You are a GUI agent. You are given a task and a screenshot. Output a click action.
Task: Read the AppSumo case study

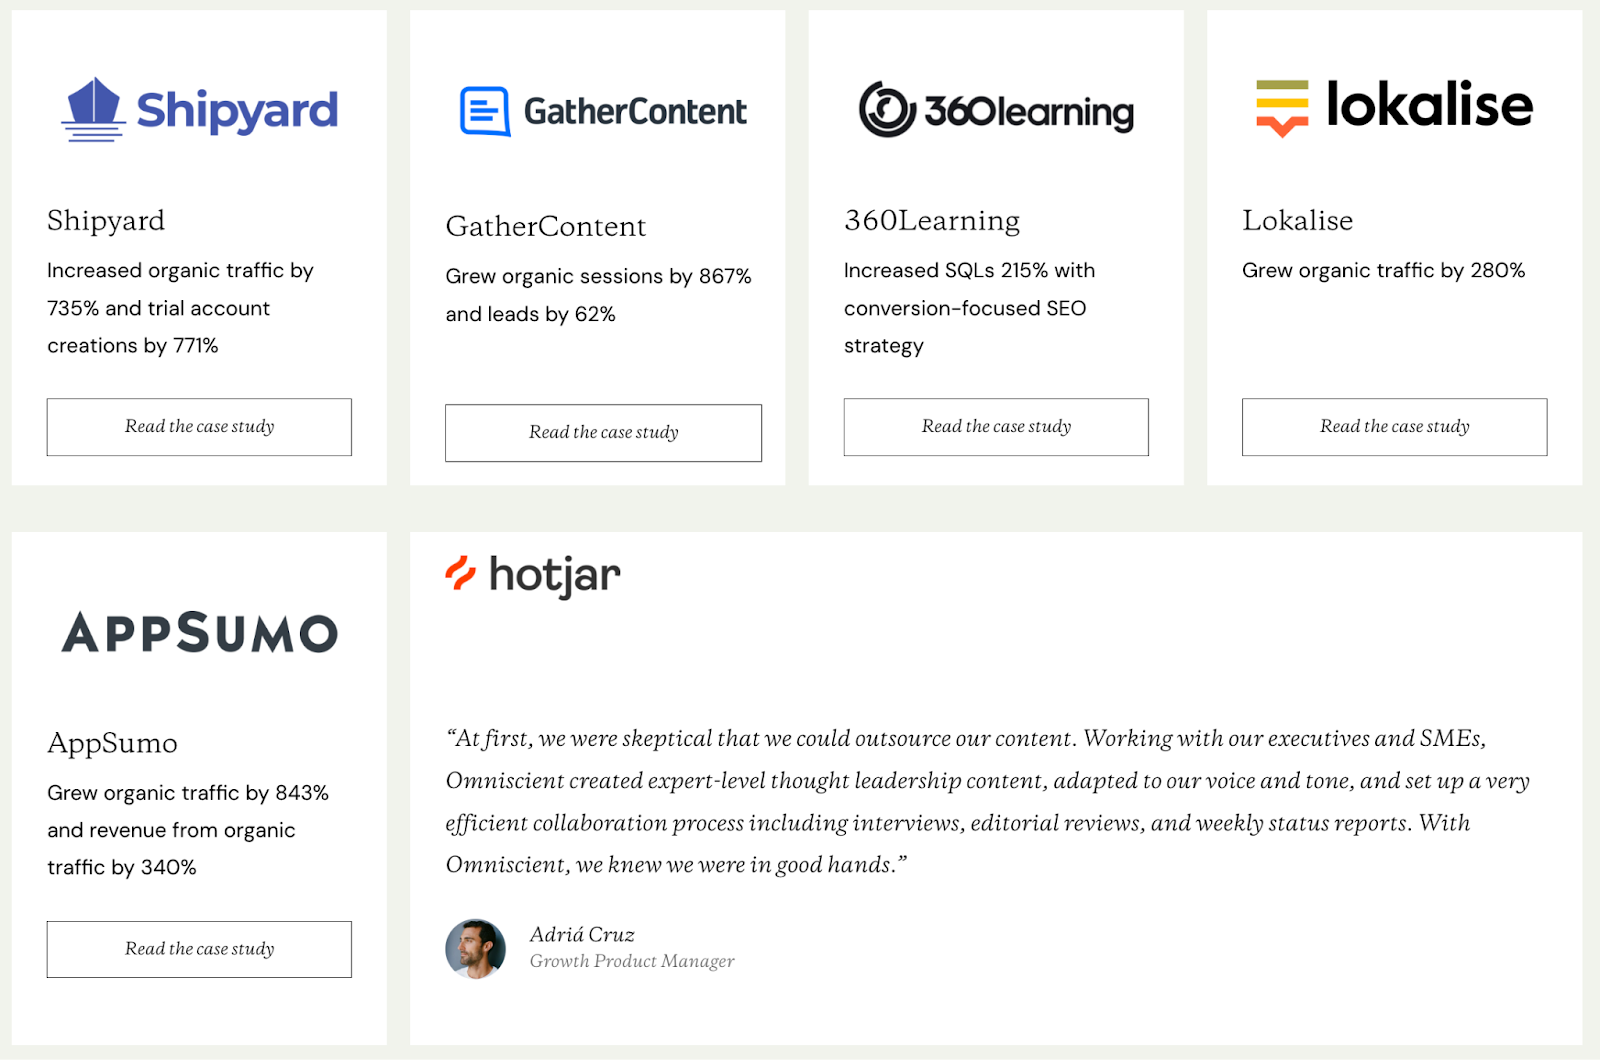coord(198,948)
